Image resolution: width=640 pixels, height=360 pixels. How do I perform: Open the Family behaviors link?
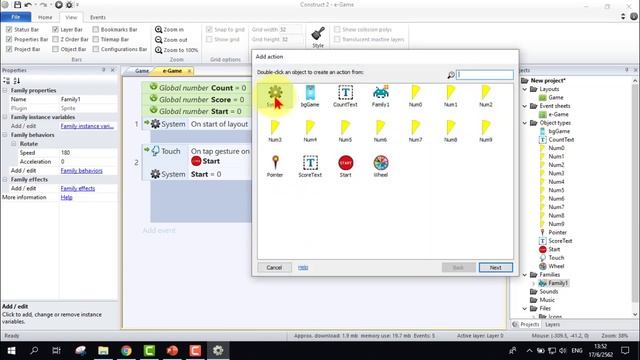[x=82, y=171]
